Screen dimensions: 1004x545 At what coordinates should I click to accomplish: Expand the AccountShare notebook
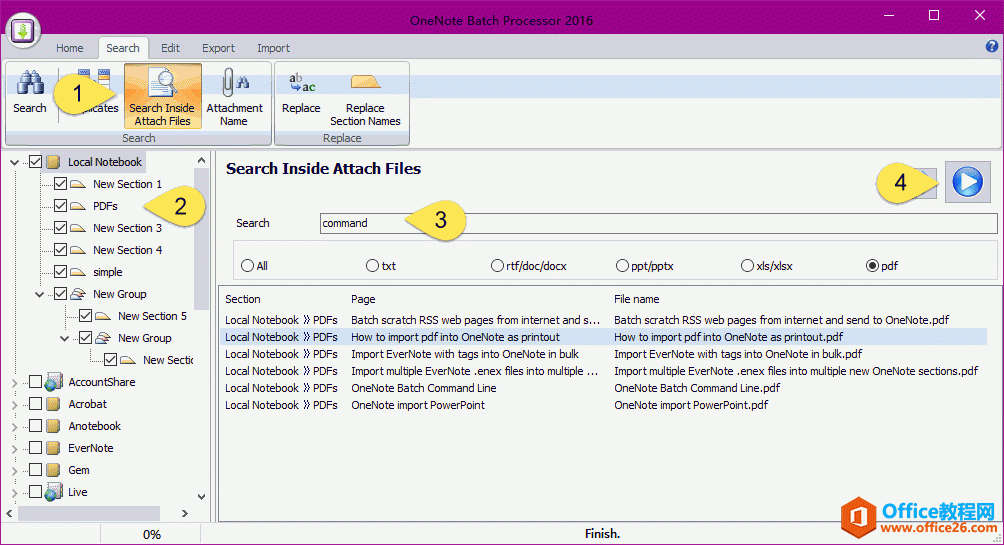click(x=15, y=383)
